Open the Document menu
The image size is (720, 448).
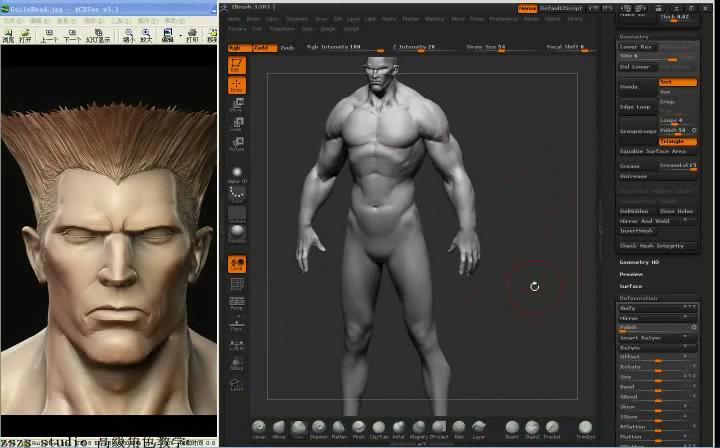pyautogui.click(x=296, y=19)
